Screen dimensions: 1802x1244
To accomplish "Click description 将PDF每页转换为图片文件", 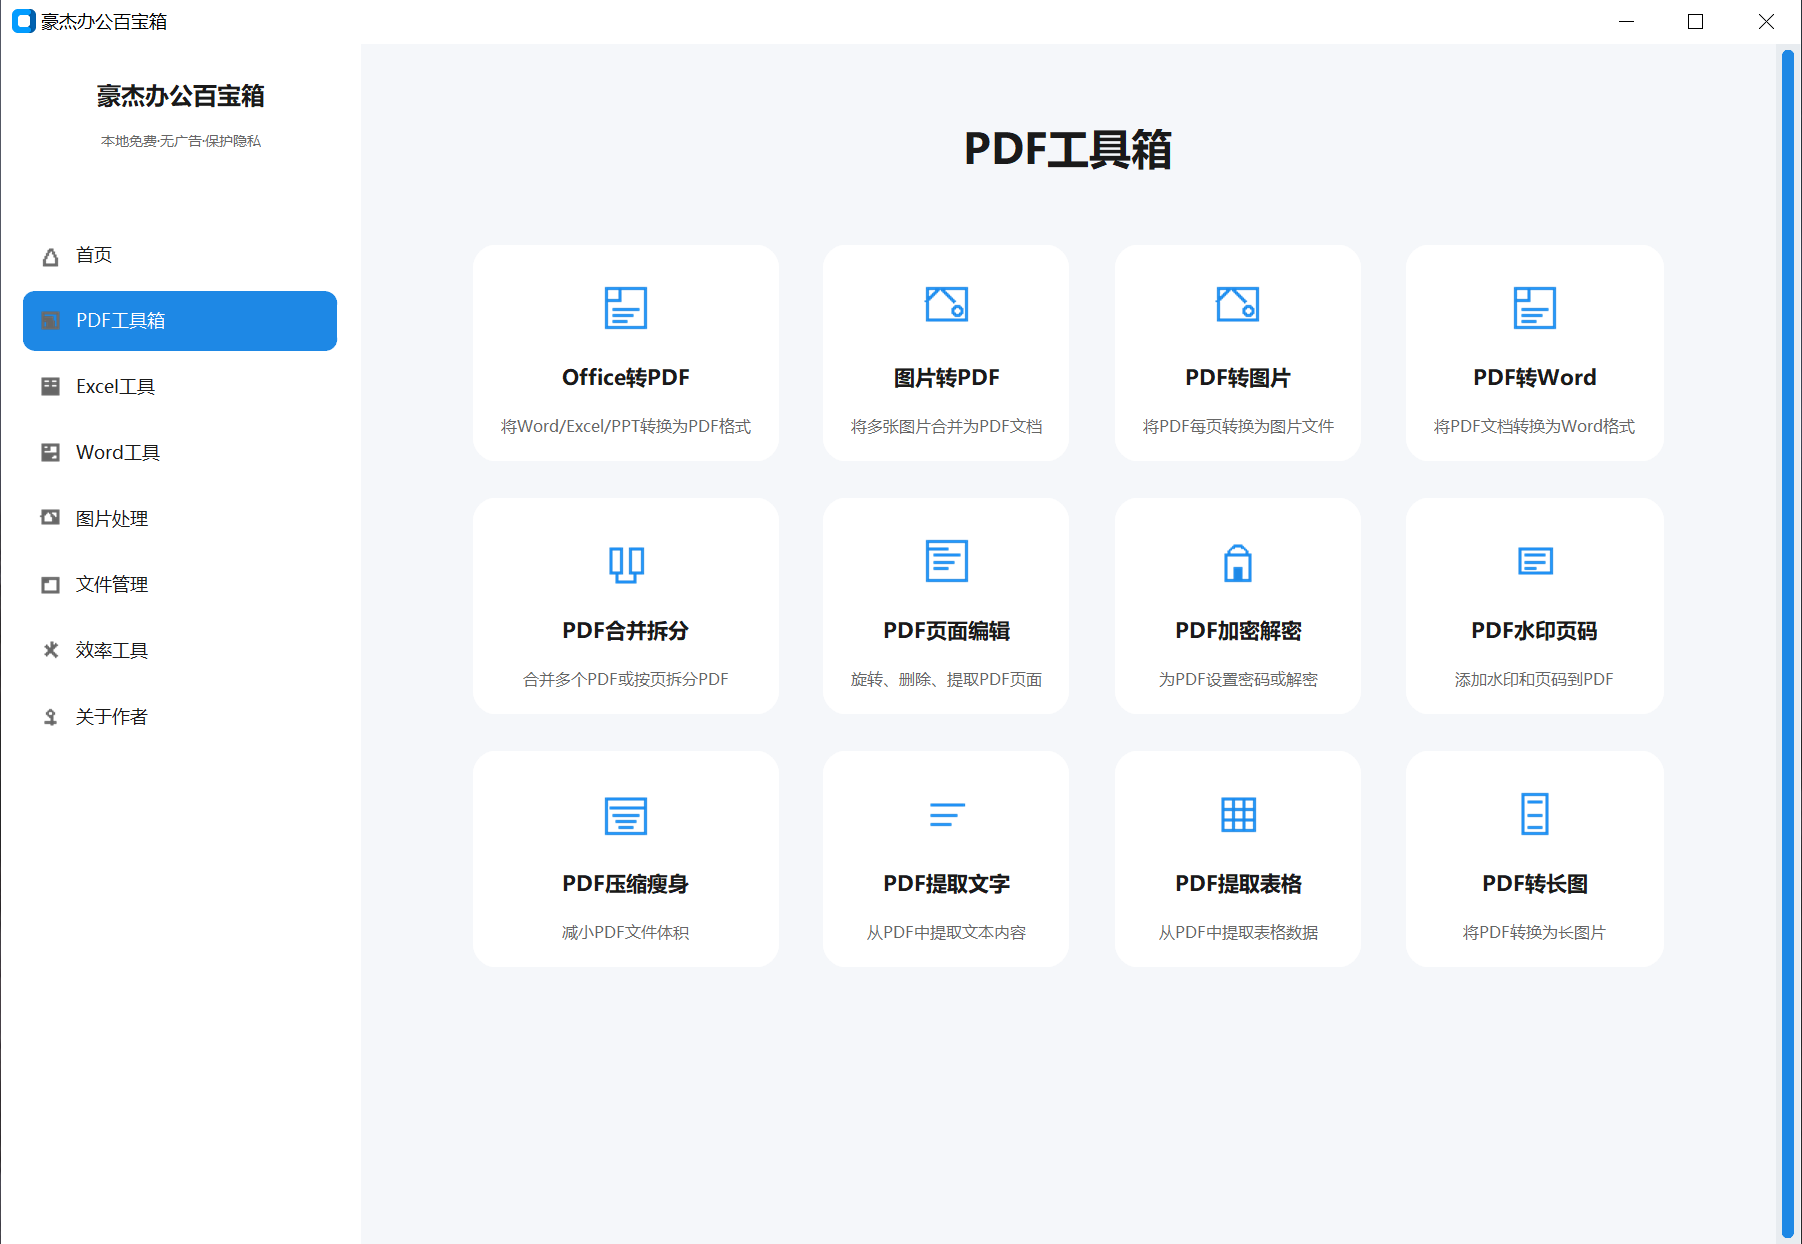I will click(1237, 426).
